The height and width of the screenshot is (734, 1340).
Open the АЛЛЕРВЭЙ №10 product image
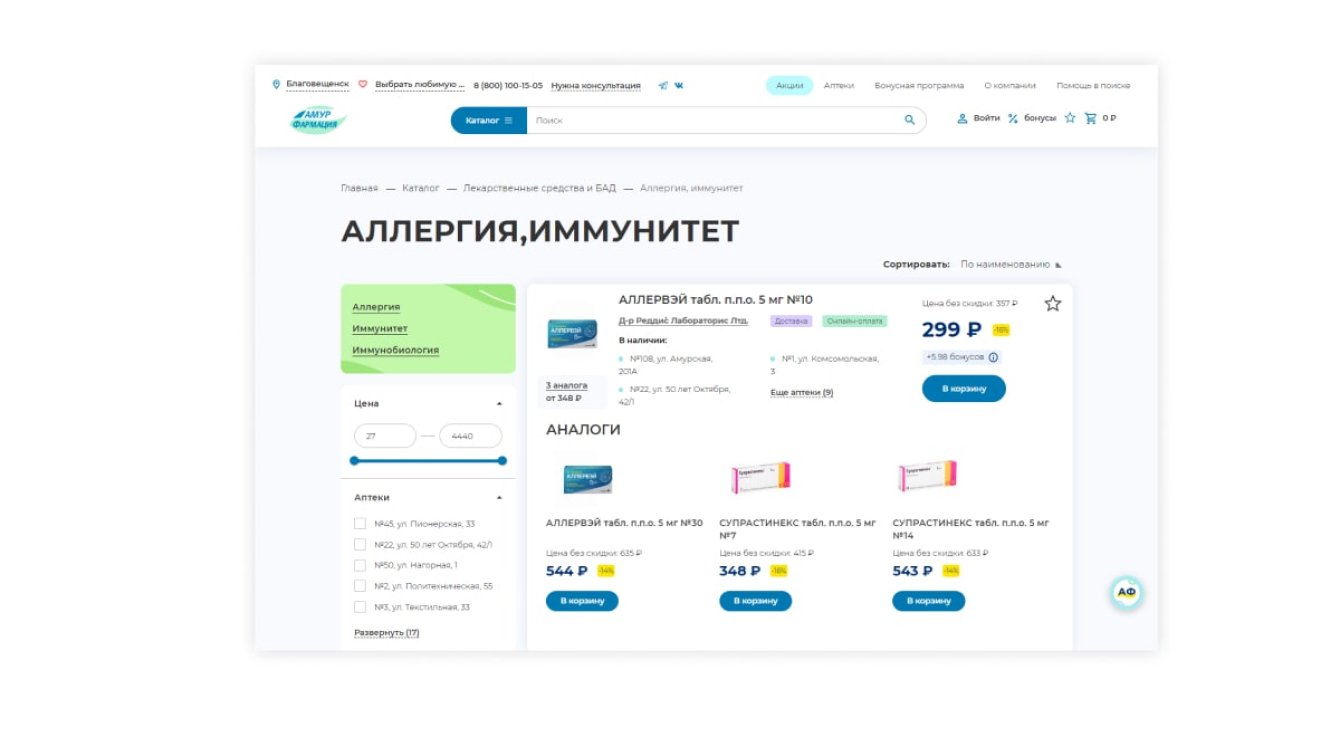(572, 334)
